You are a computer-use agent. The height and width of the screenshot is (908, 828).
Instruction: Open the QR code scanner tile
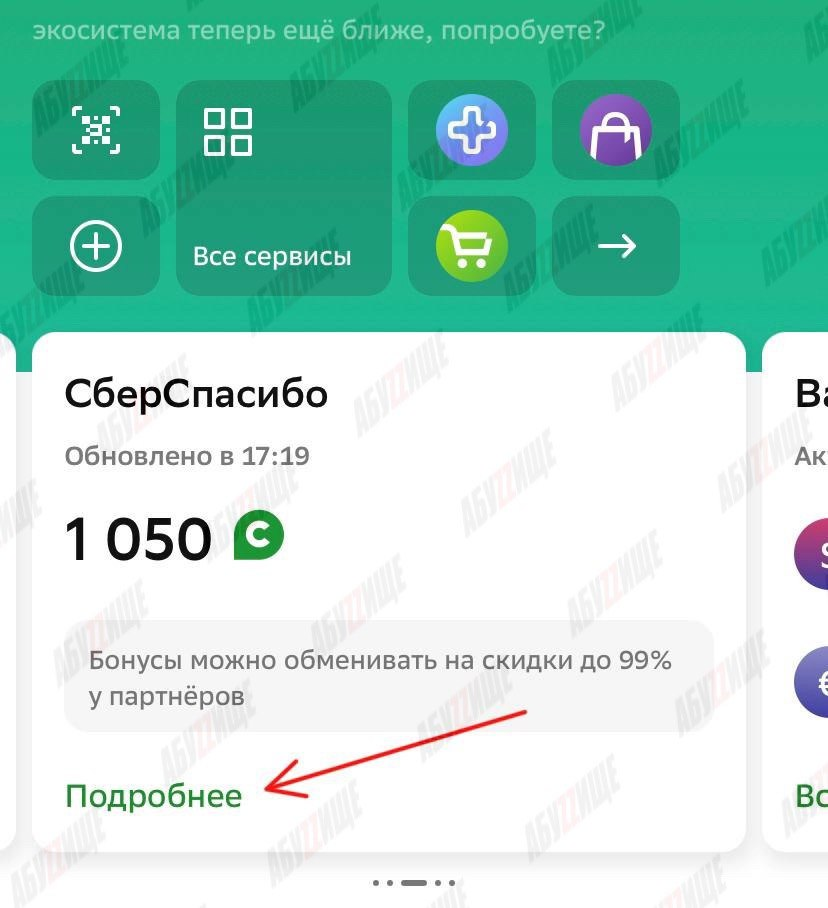[96, 130]
